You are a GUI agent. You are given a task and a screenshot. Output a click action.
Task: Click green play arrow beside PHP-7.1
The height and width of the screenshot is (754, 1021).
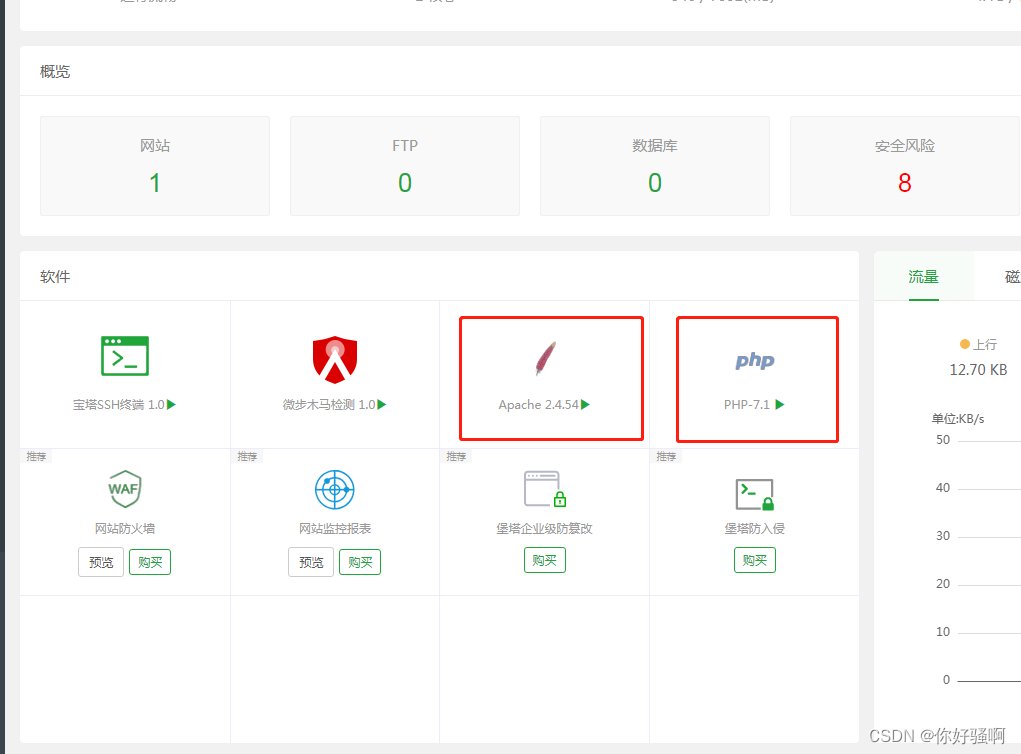coord(780,404)
